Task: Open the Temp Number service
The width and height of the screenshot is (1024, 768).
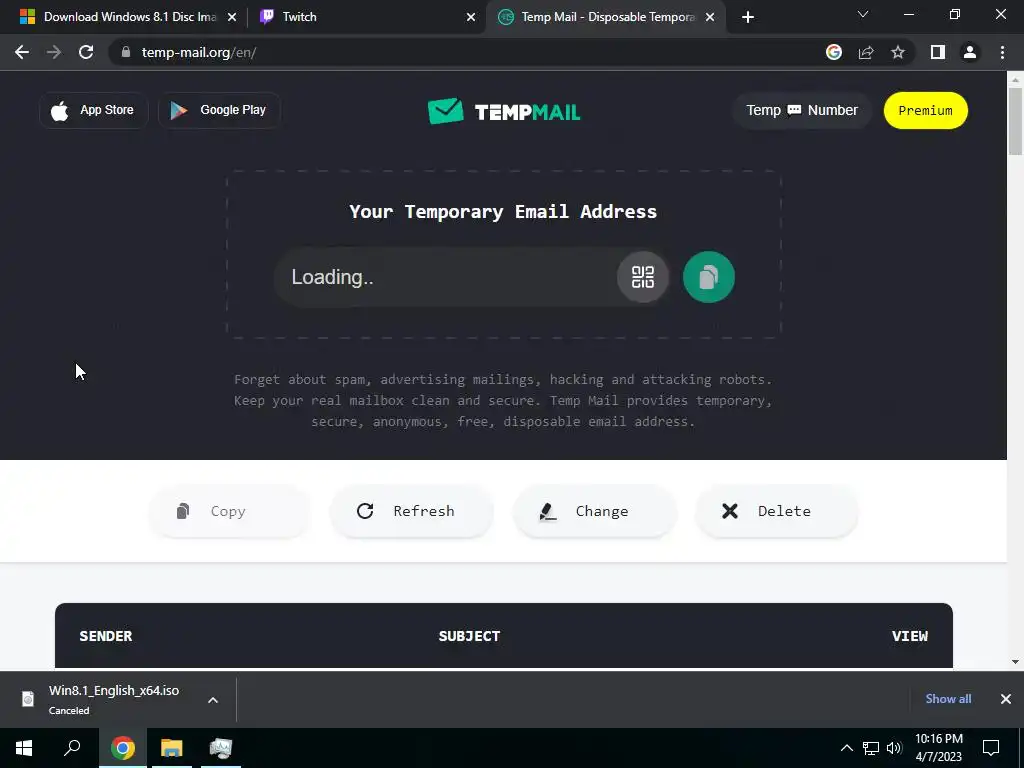Action: point(801,110)
